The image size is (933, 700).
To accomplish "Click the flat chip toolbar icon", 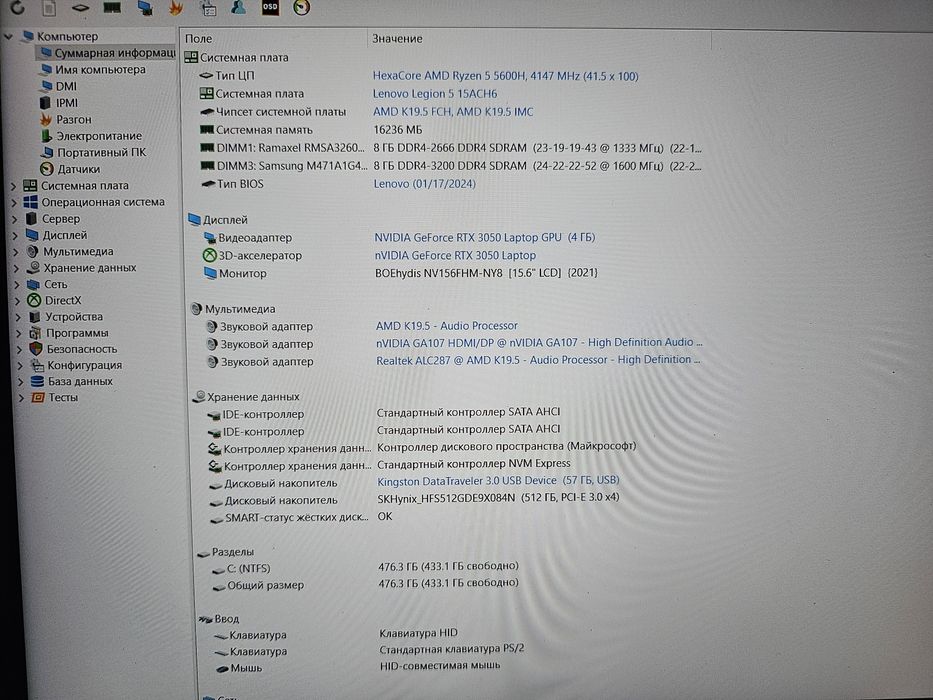I will pyautogui.click(x=80, y=8).
